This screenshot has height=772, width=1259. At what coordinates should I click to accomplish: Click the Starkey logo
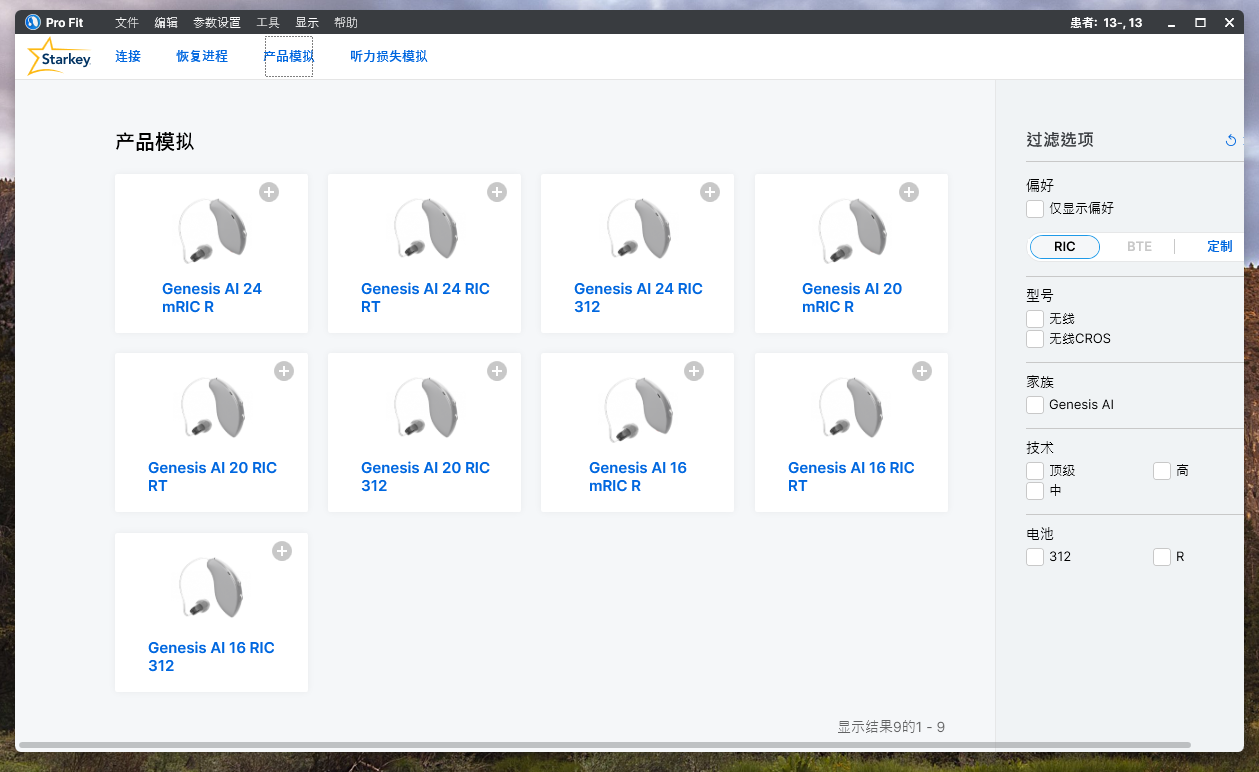pyautogui.click(x=59, y=57)
